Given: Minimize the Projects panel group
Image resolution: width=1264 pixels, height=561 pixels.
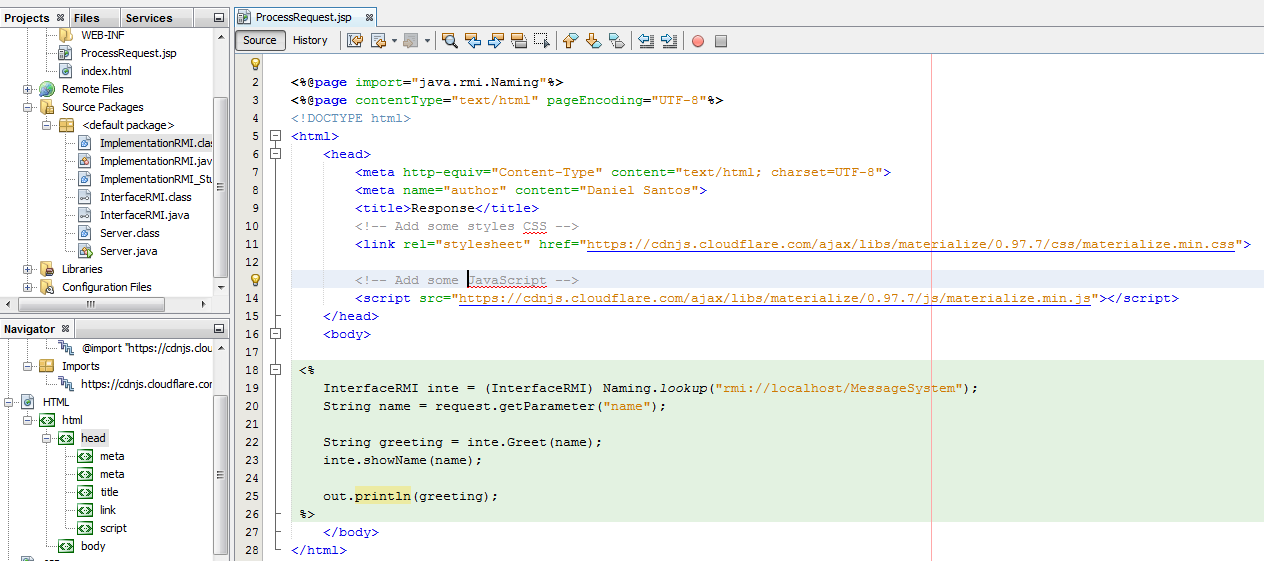Looking at the screenshot, I should [x=219, y=18].
